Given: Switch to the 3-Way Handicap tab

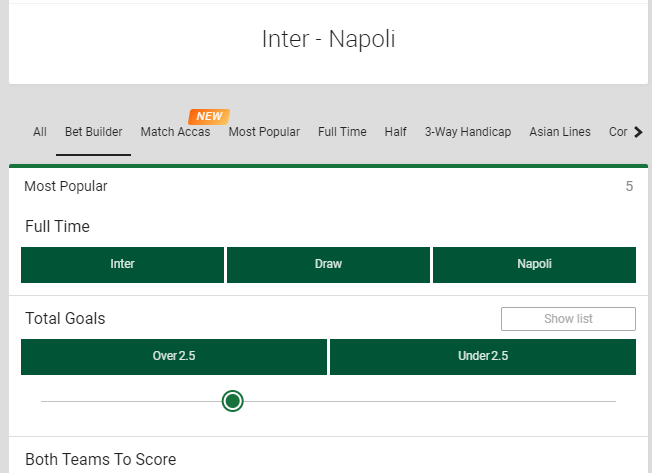Looking at the screenshot, I should [x=468, y=132].
